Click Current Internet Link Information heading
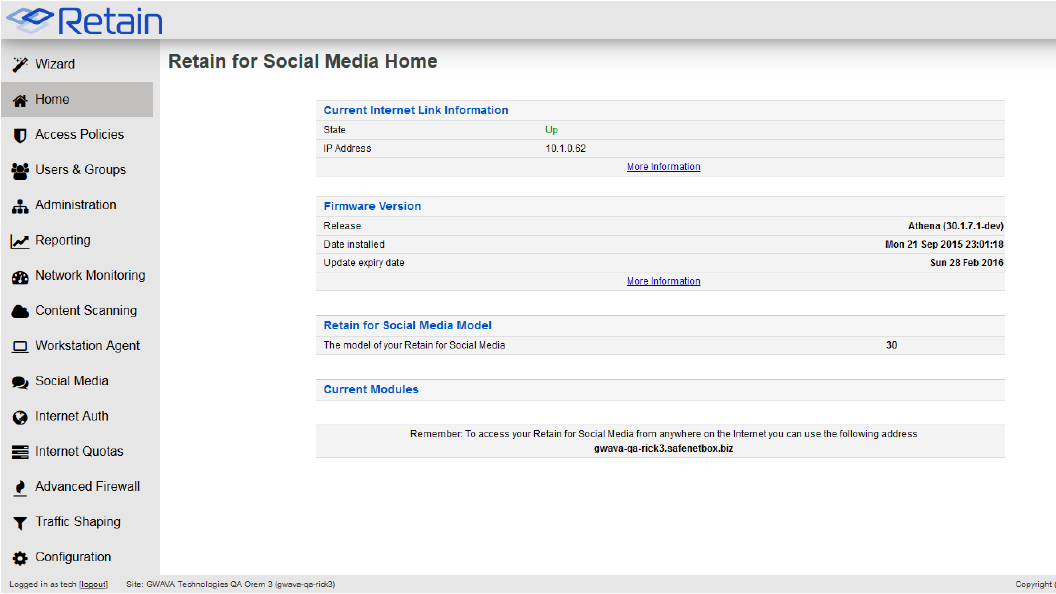Image resolution: width=1056 pixels, height=594 pixels. point(416,110)
